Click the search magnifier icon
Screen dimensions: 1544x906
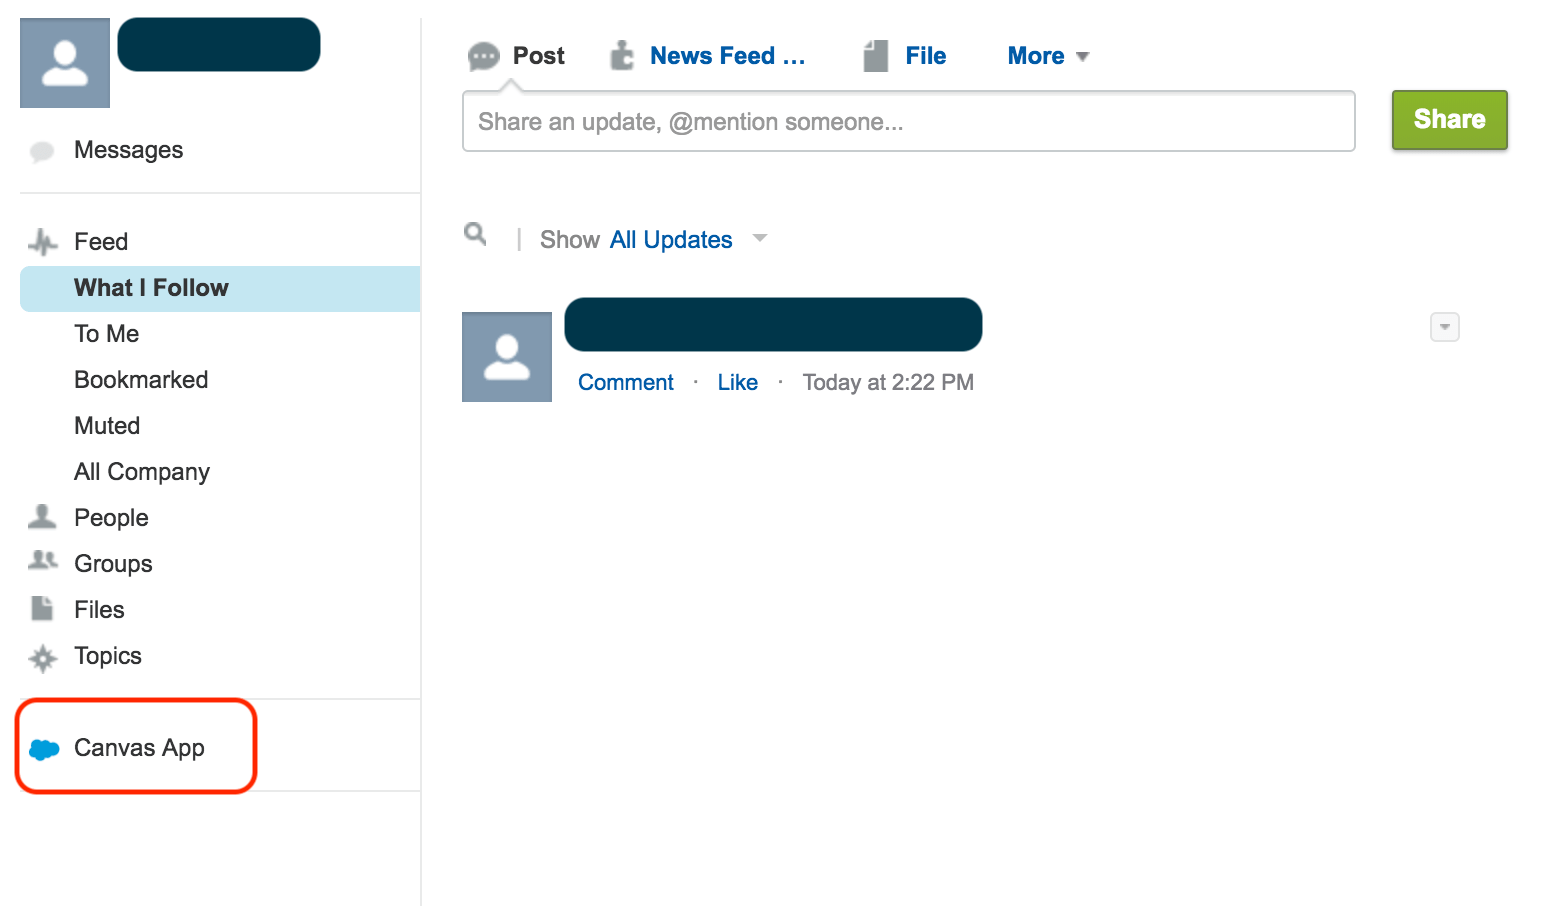click(x=475, y=235)
